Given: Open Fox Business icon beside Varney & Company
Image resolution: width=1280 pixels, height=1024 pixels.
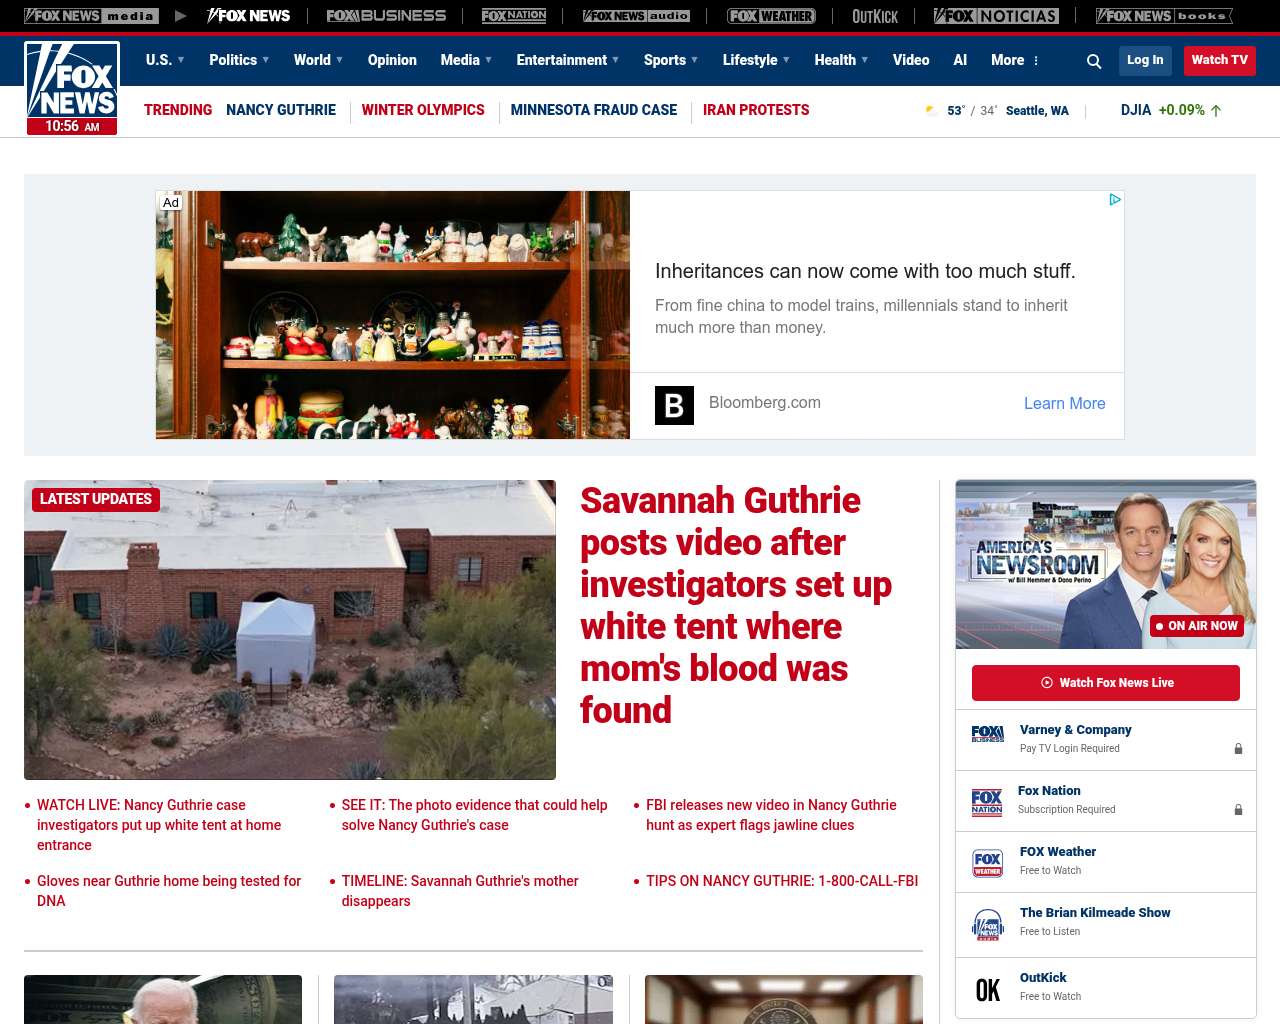Looking at the screenshot, I should pos(987,734).
